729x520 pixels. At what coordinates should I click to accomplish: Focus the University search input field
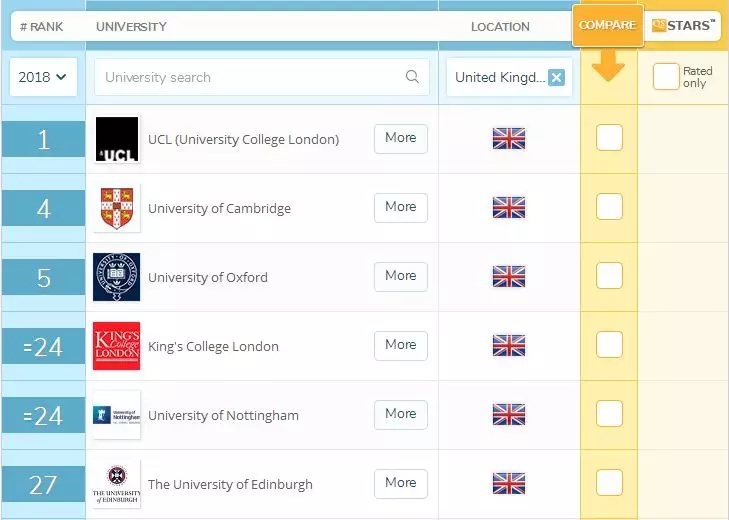pyautogui.click(x=262, y=77)
